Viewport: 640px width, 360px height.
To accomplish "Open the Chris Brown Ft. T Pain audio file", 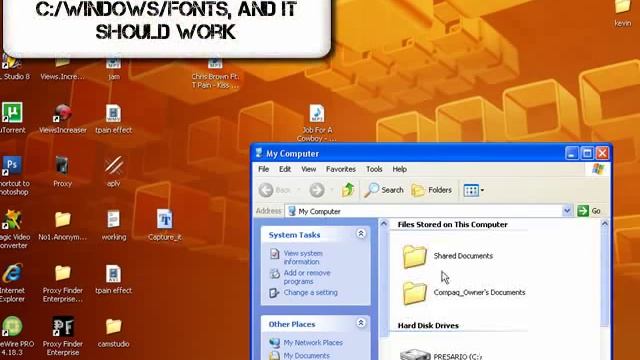I will 215,63.
